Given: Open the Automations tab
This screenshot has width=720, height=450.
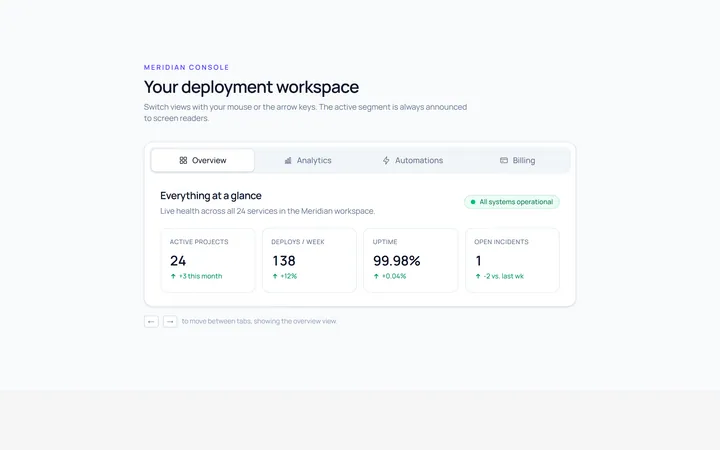Looking at the screenshot, I should click(x=412, y=160).
